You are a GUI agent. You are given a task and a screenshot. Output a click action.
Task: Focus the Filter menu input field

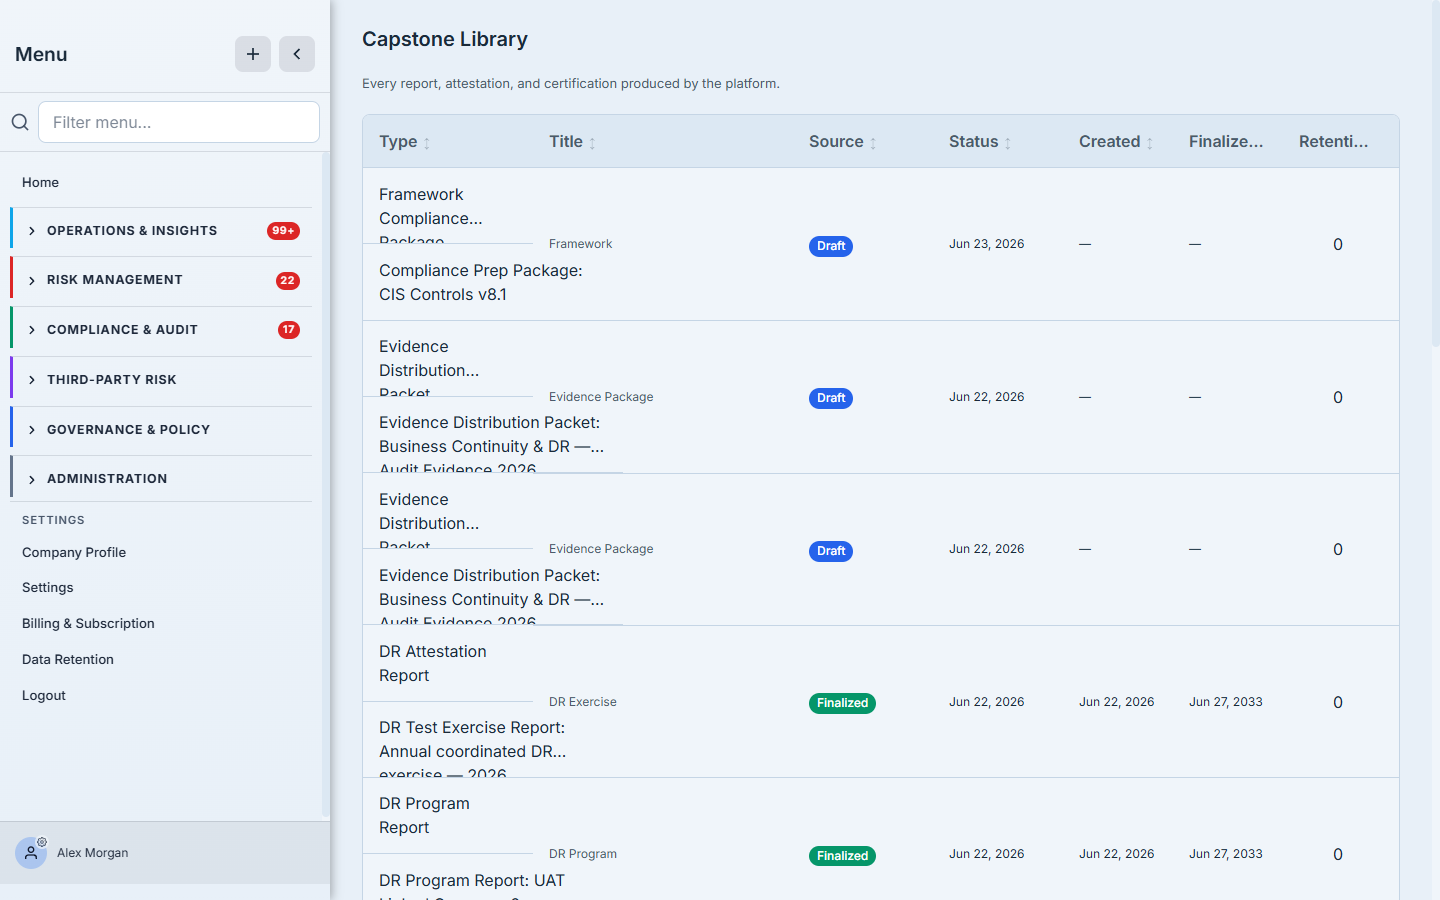click(179, 122)
